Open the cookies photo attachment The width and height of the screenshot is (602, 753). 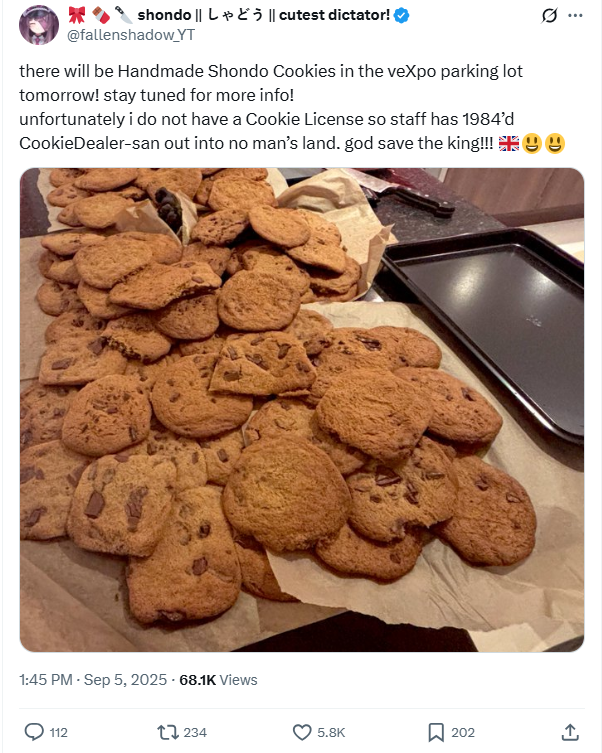302,410
